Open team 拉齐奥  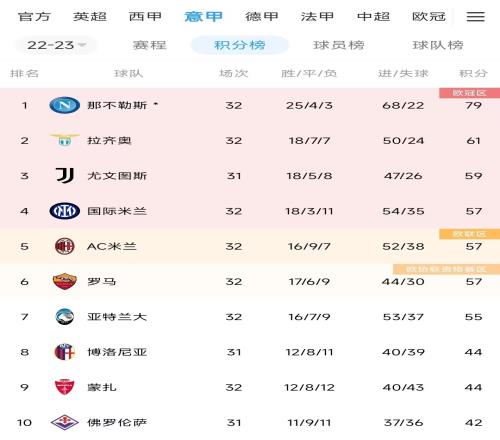tap(109, 140)
